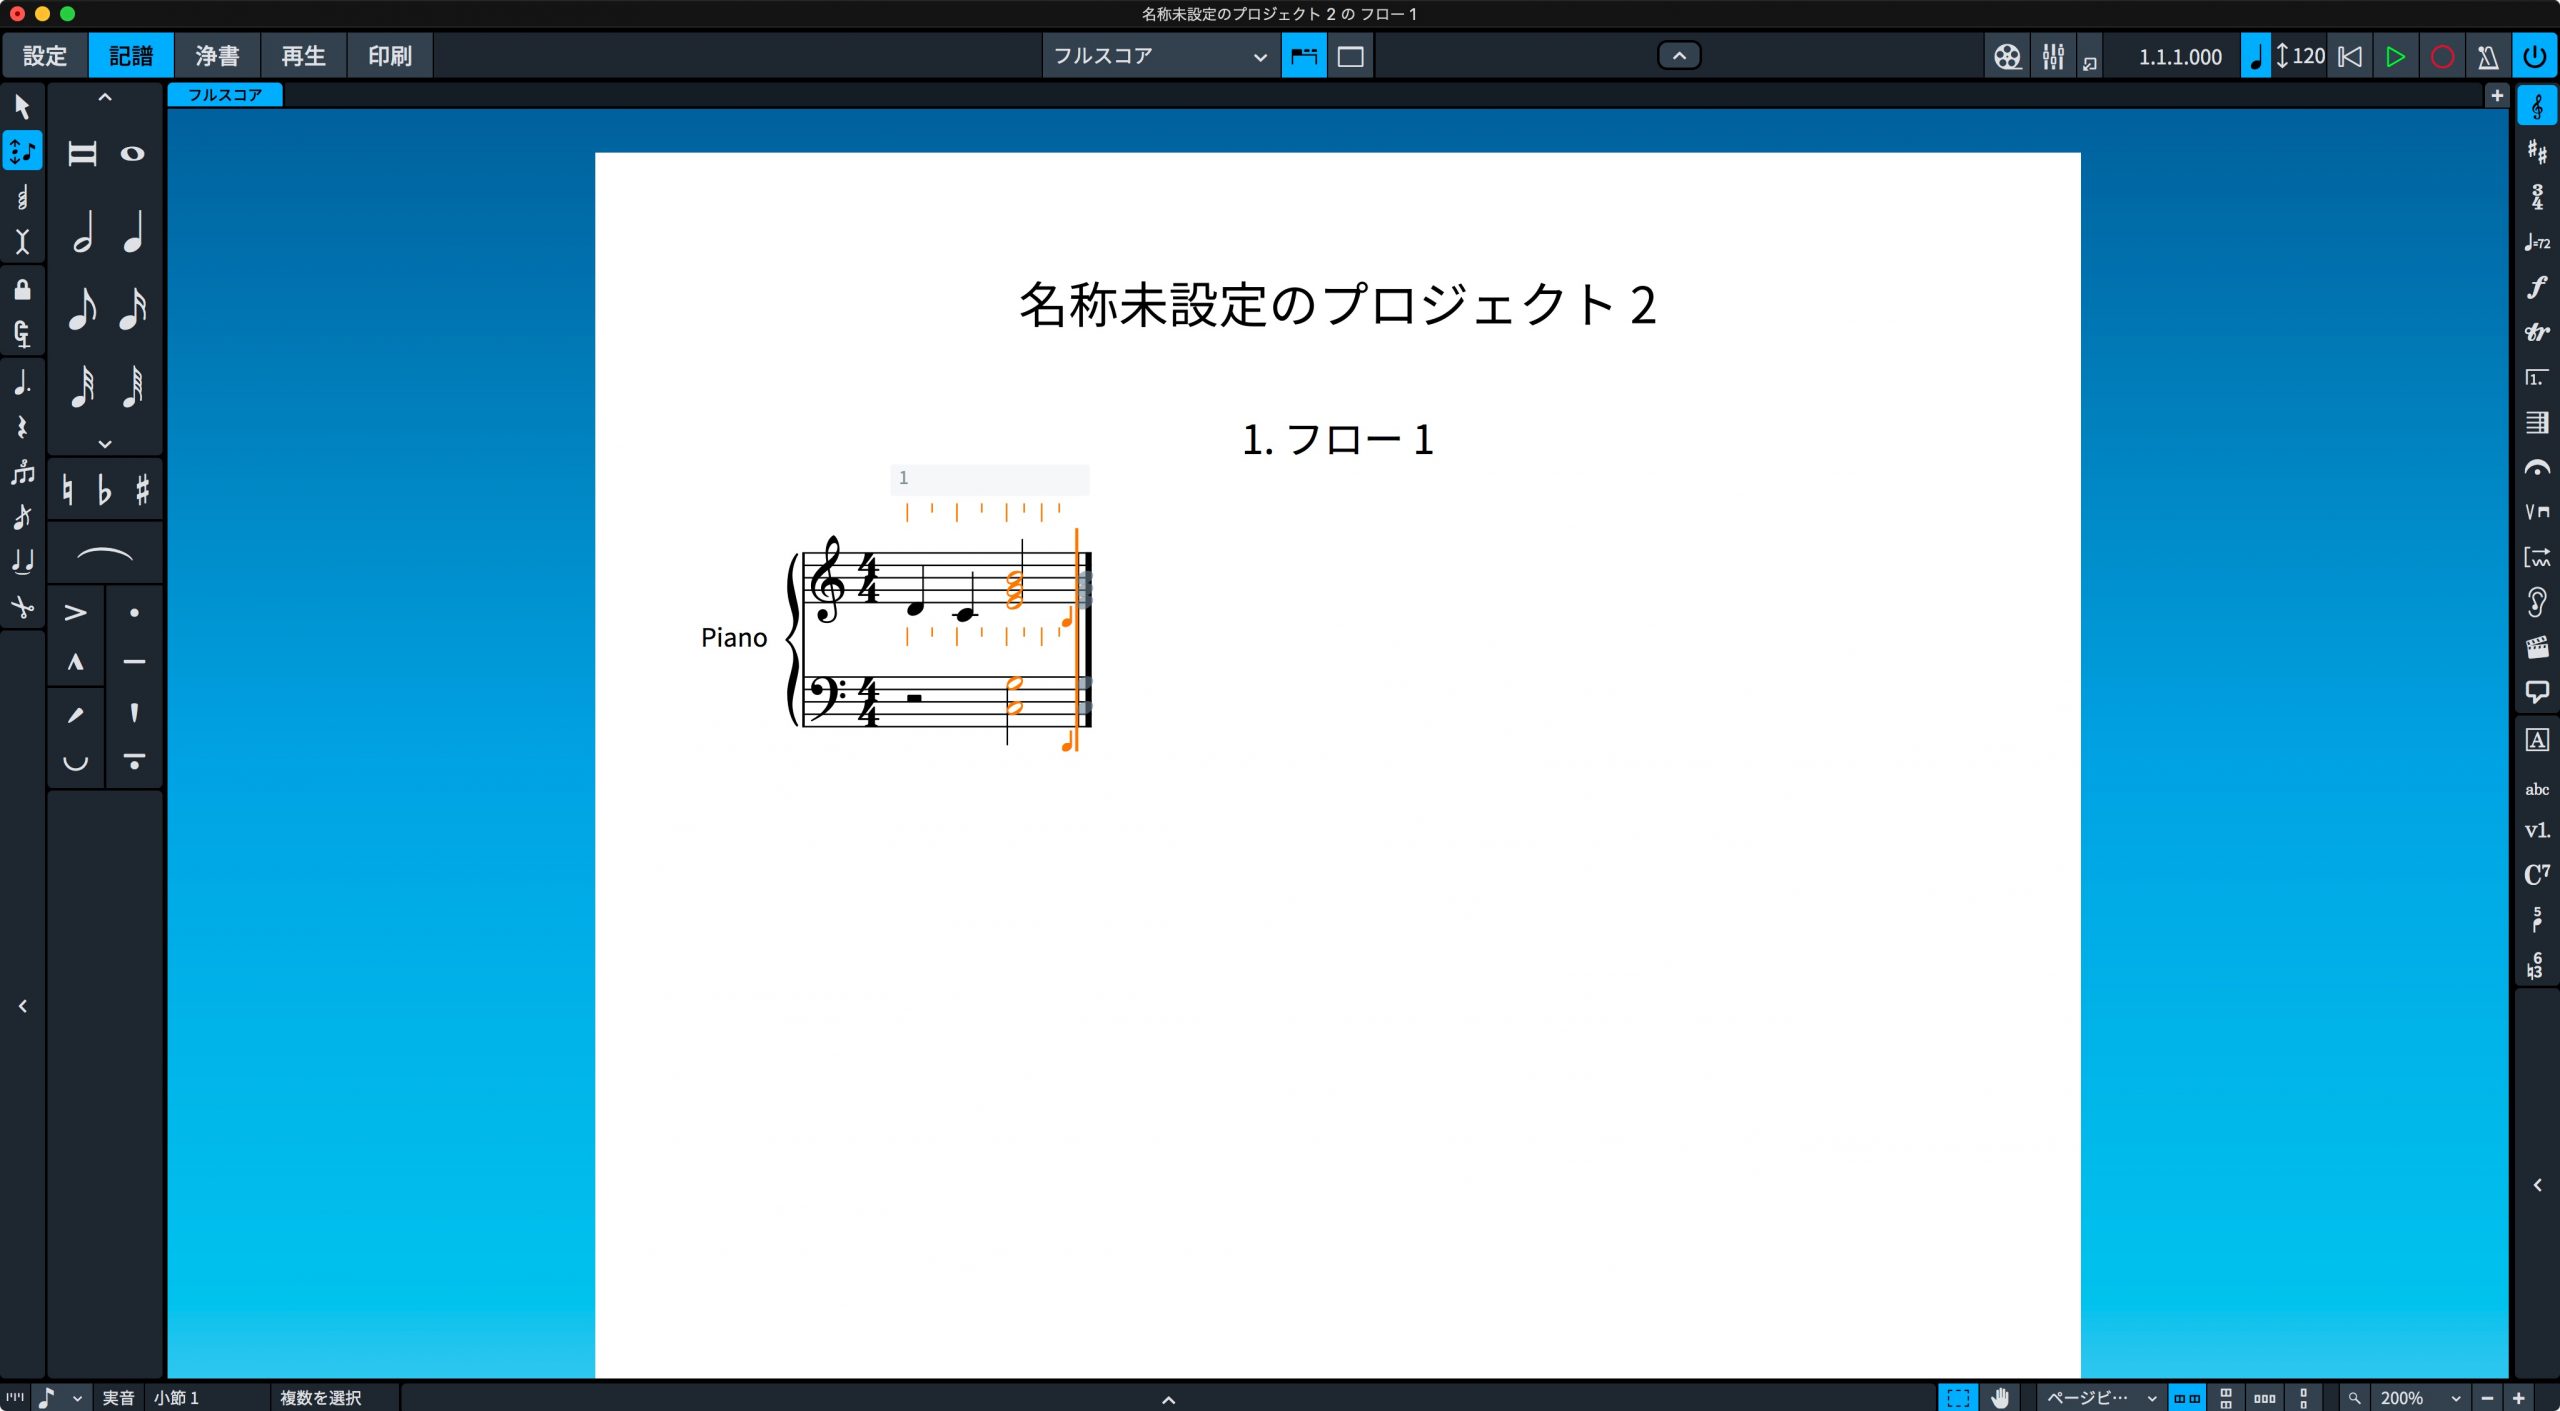Open the Dynamics panel
This screenshot has width=2560, height=1411.
pyautogui.click(x=2537, y=288)
